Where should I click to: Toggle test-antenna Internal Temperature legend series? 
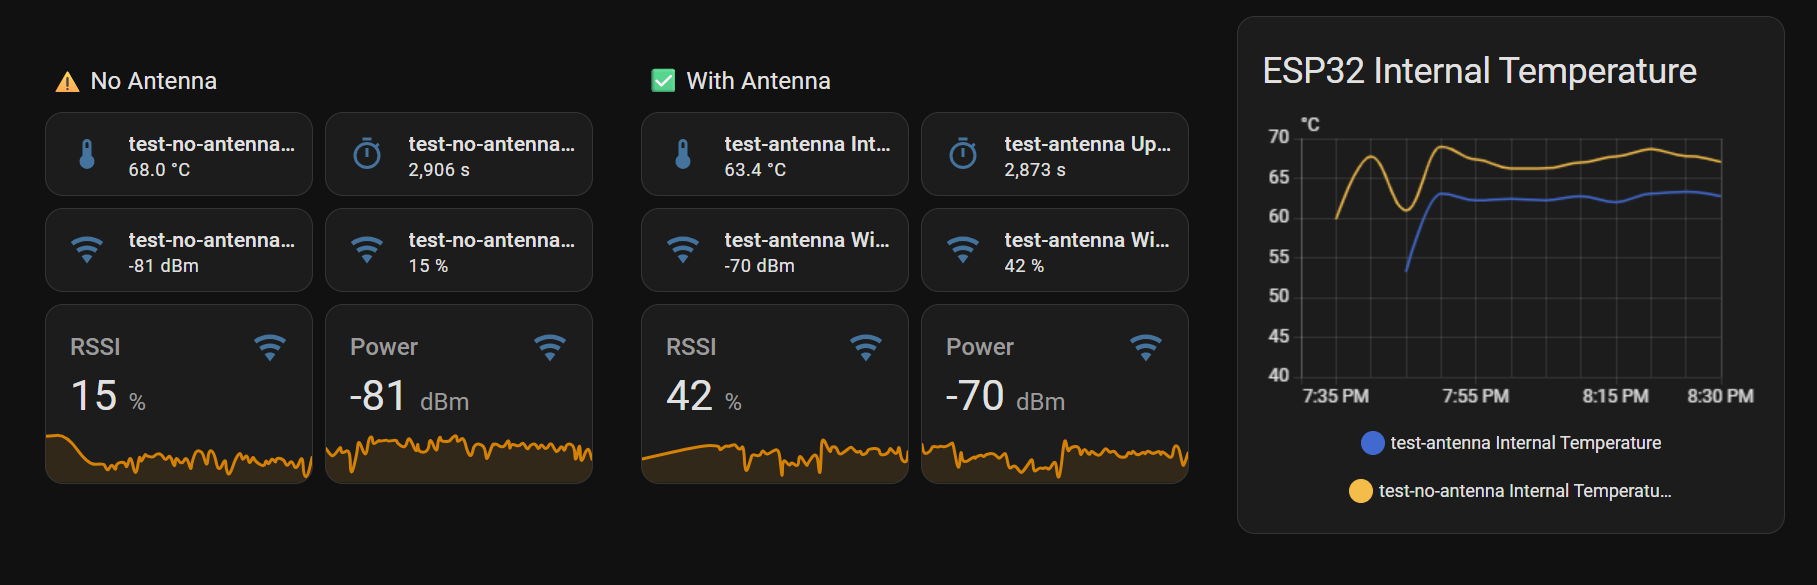click(1525, 443)
